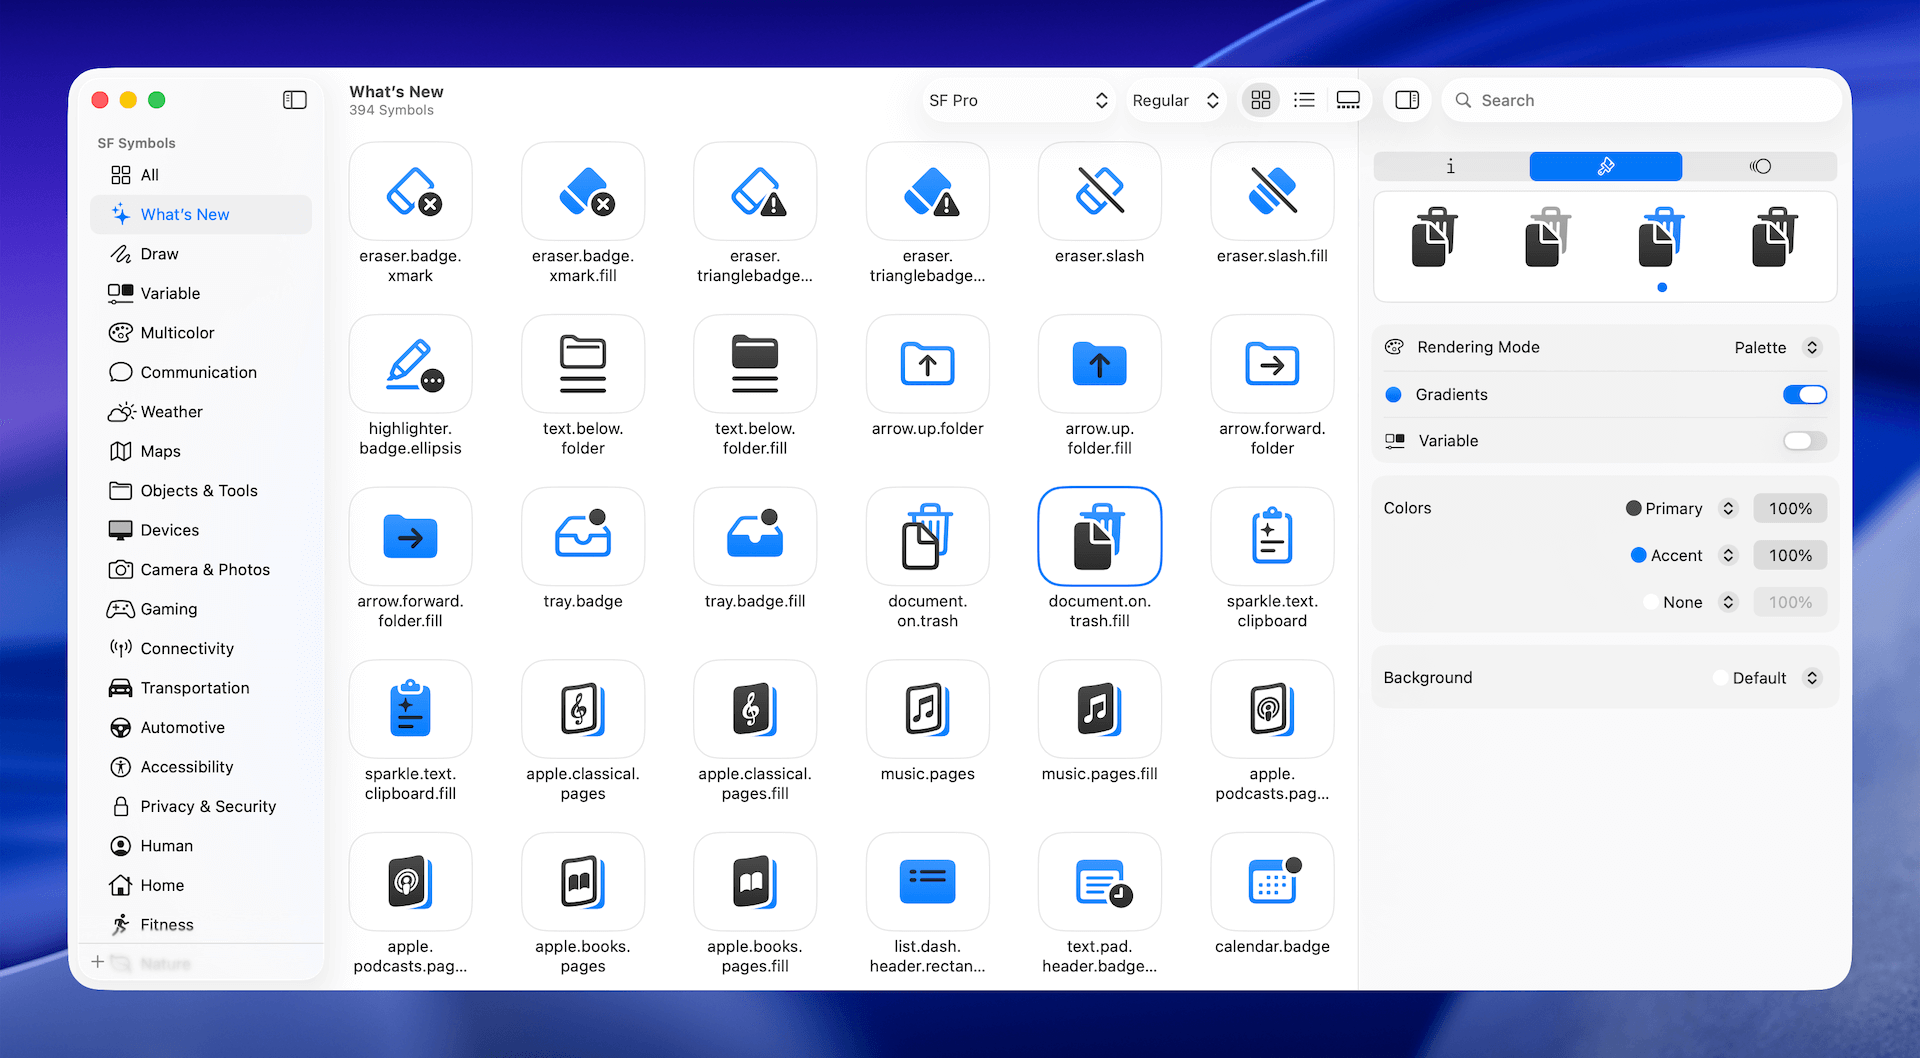Click inside the Search field
This screenshot has width=1920, height=1058.
(x=1640, y=100)
